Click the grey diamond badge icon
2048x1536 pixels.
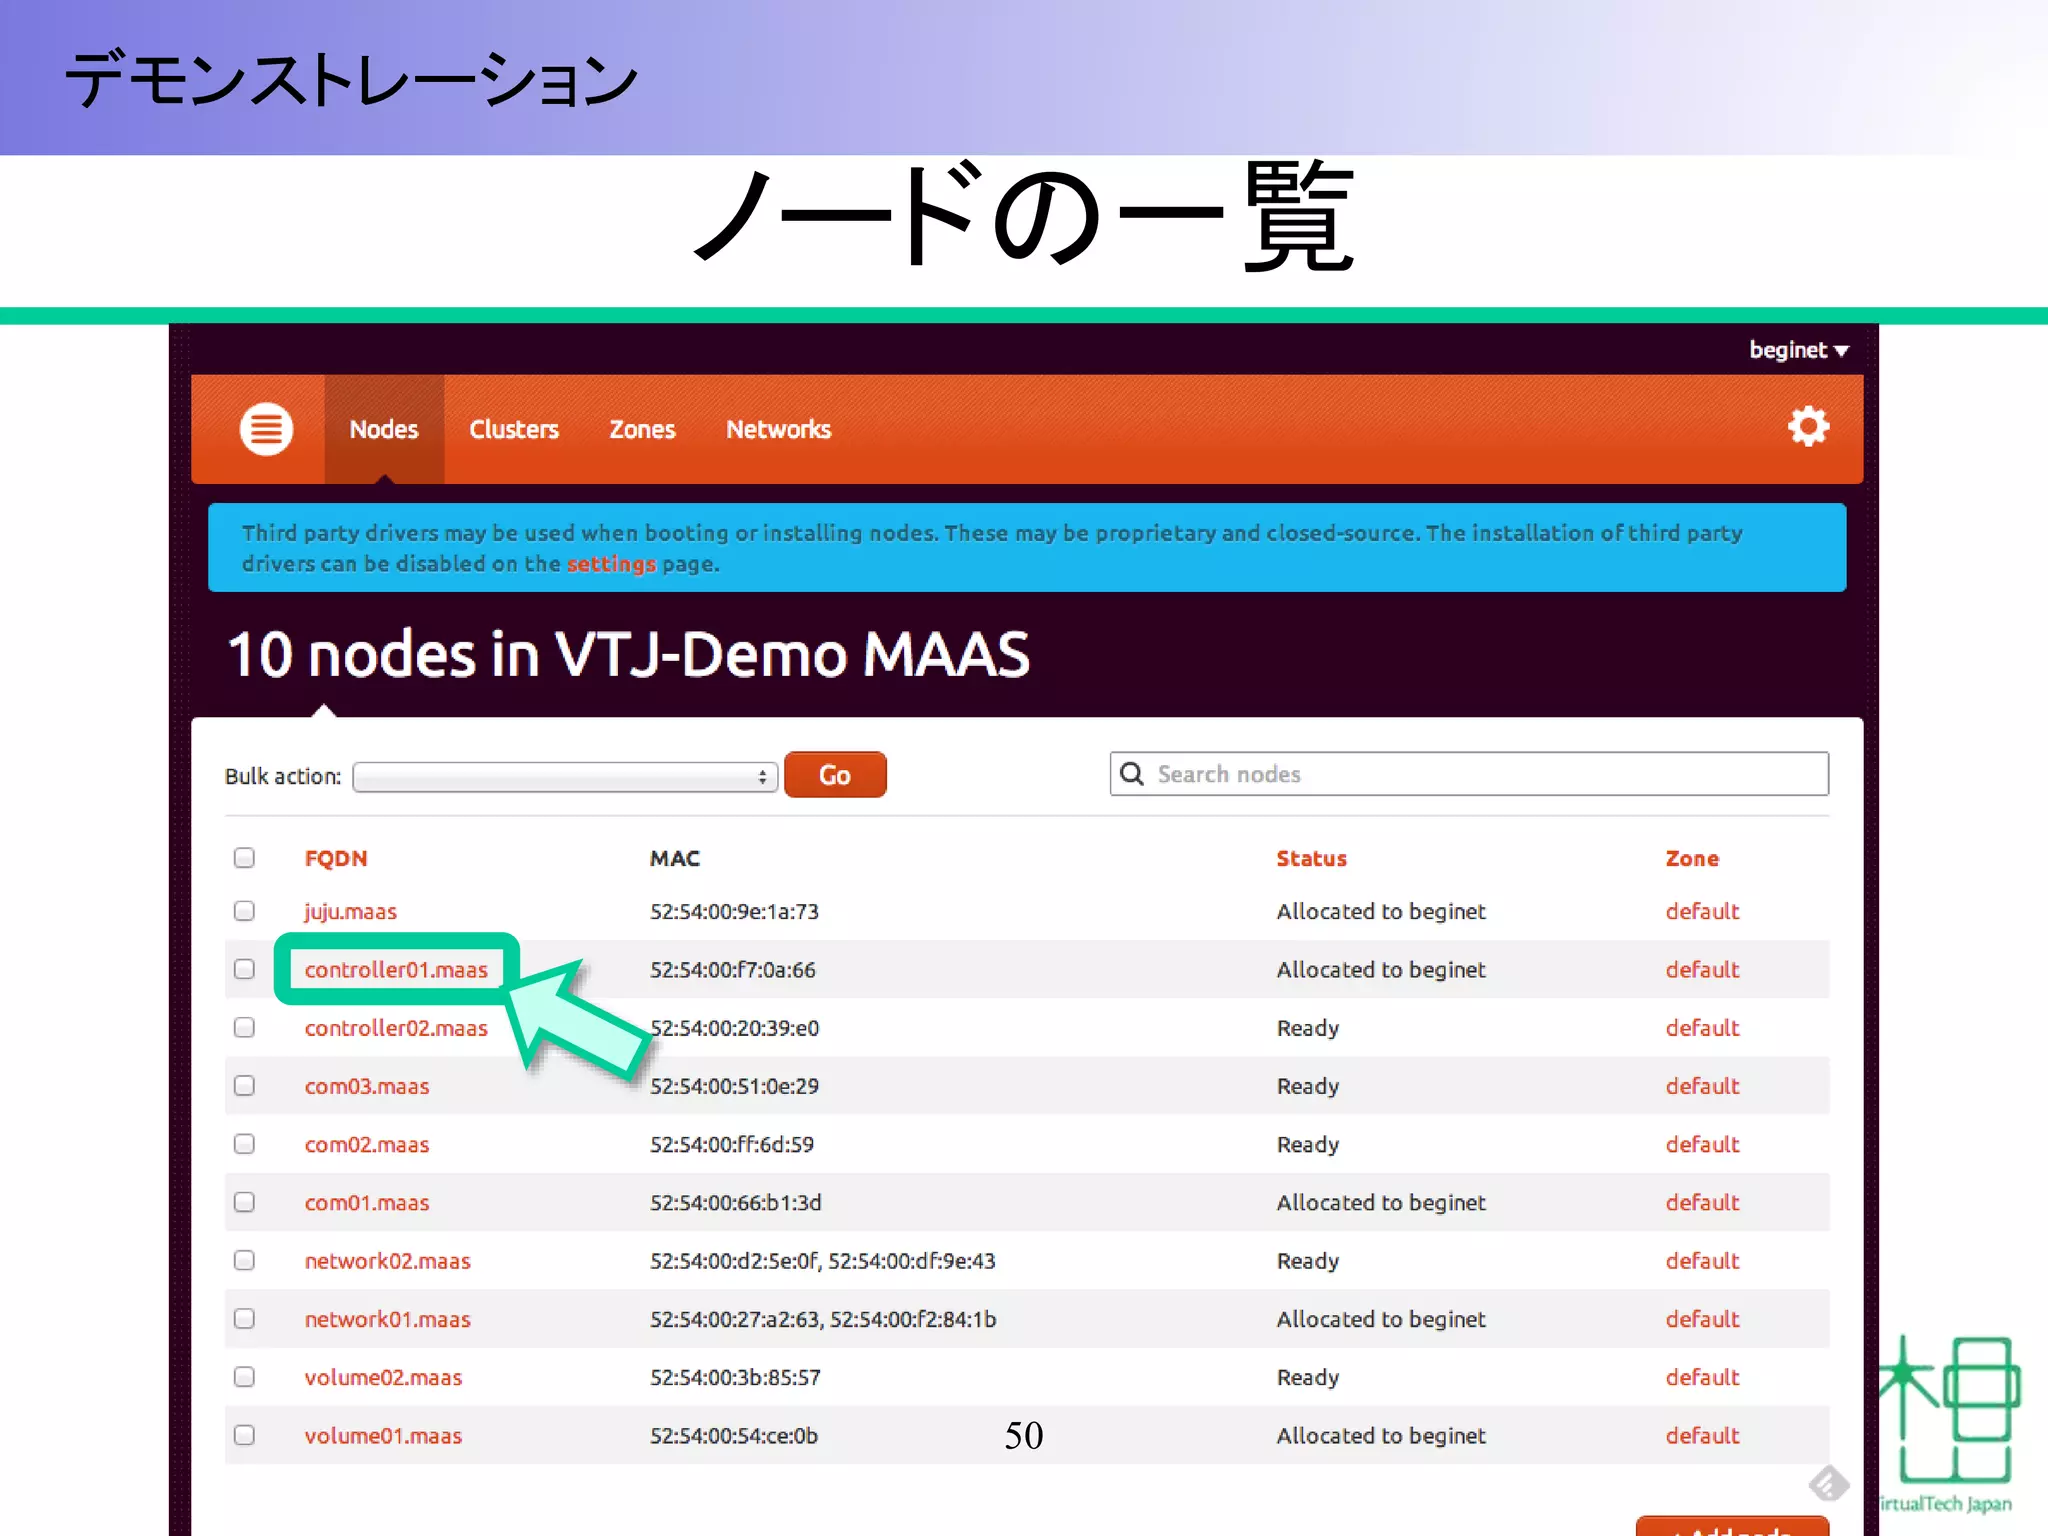1828,1483
